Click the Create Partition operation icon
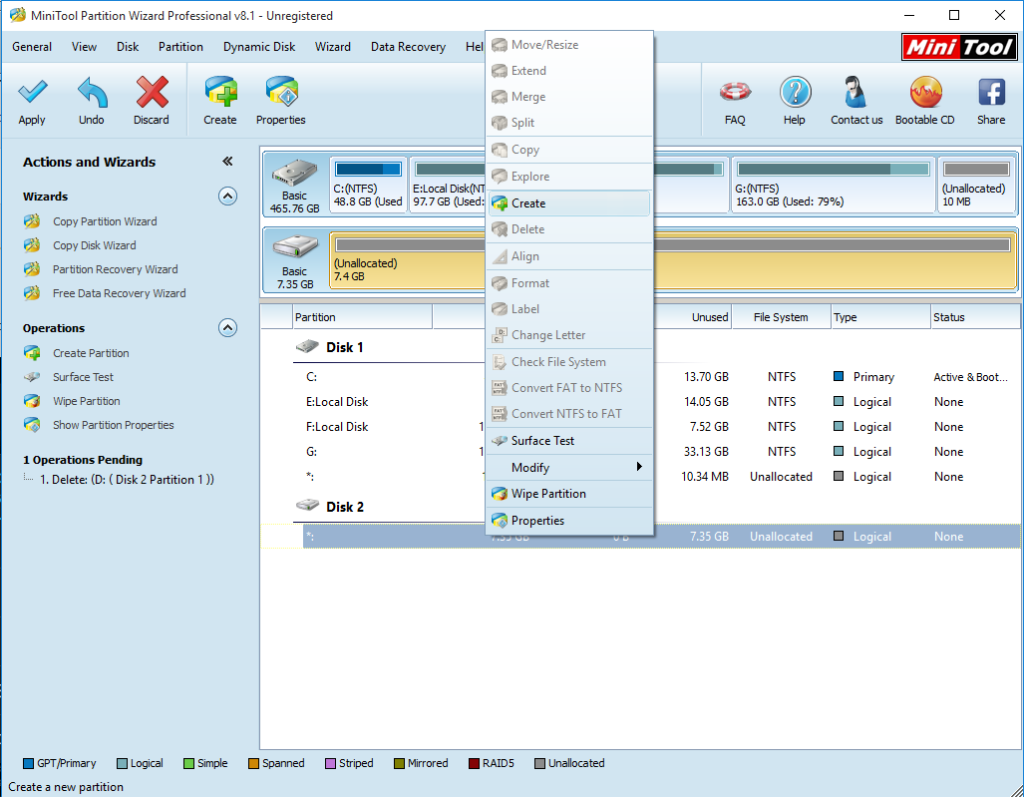Image resolution: width=1024 pixels, height=797 pixels. coord(32,353)
